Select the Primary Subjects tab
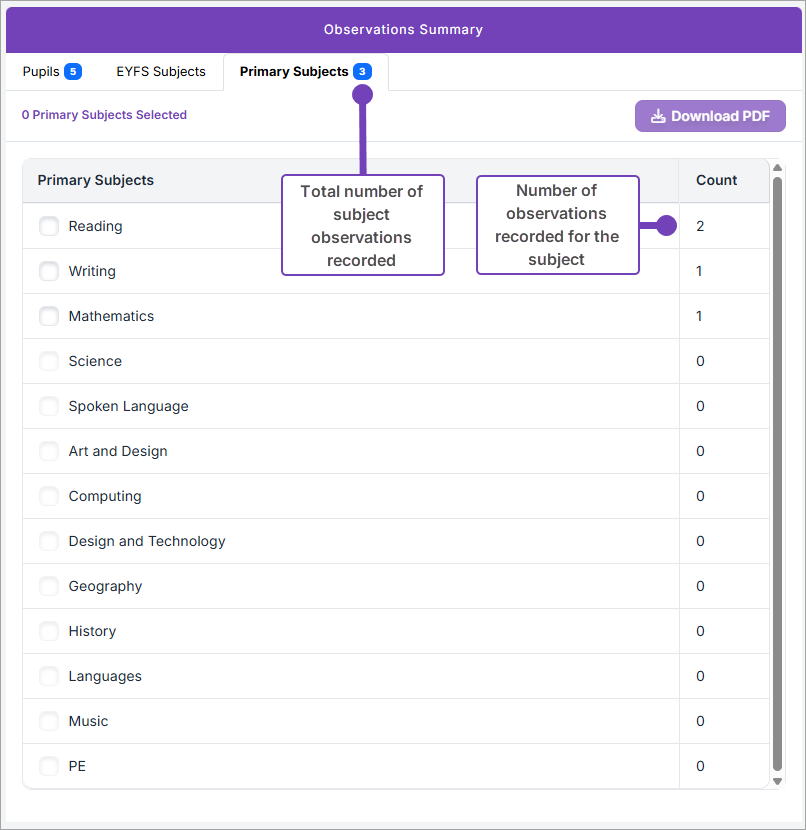The image size is (806, 830). coord(305,72)
